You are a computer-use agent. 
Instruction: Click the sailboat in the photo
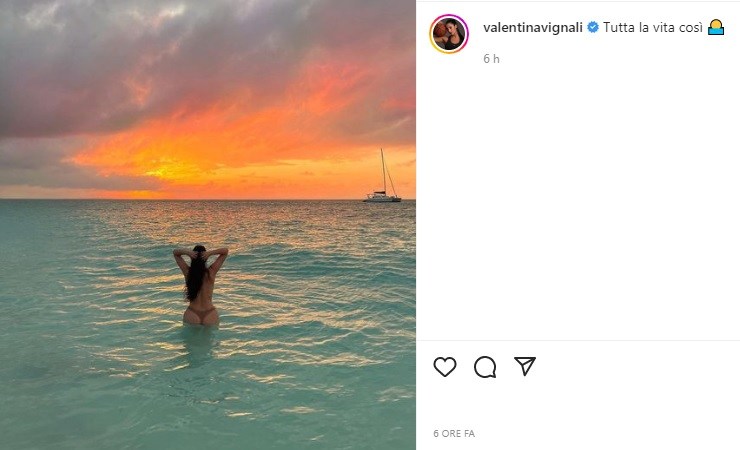click(382, 195)
